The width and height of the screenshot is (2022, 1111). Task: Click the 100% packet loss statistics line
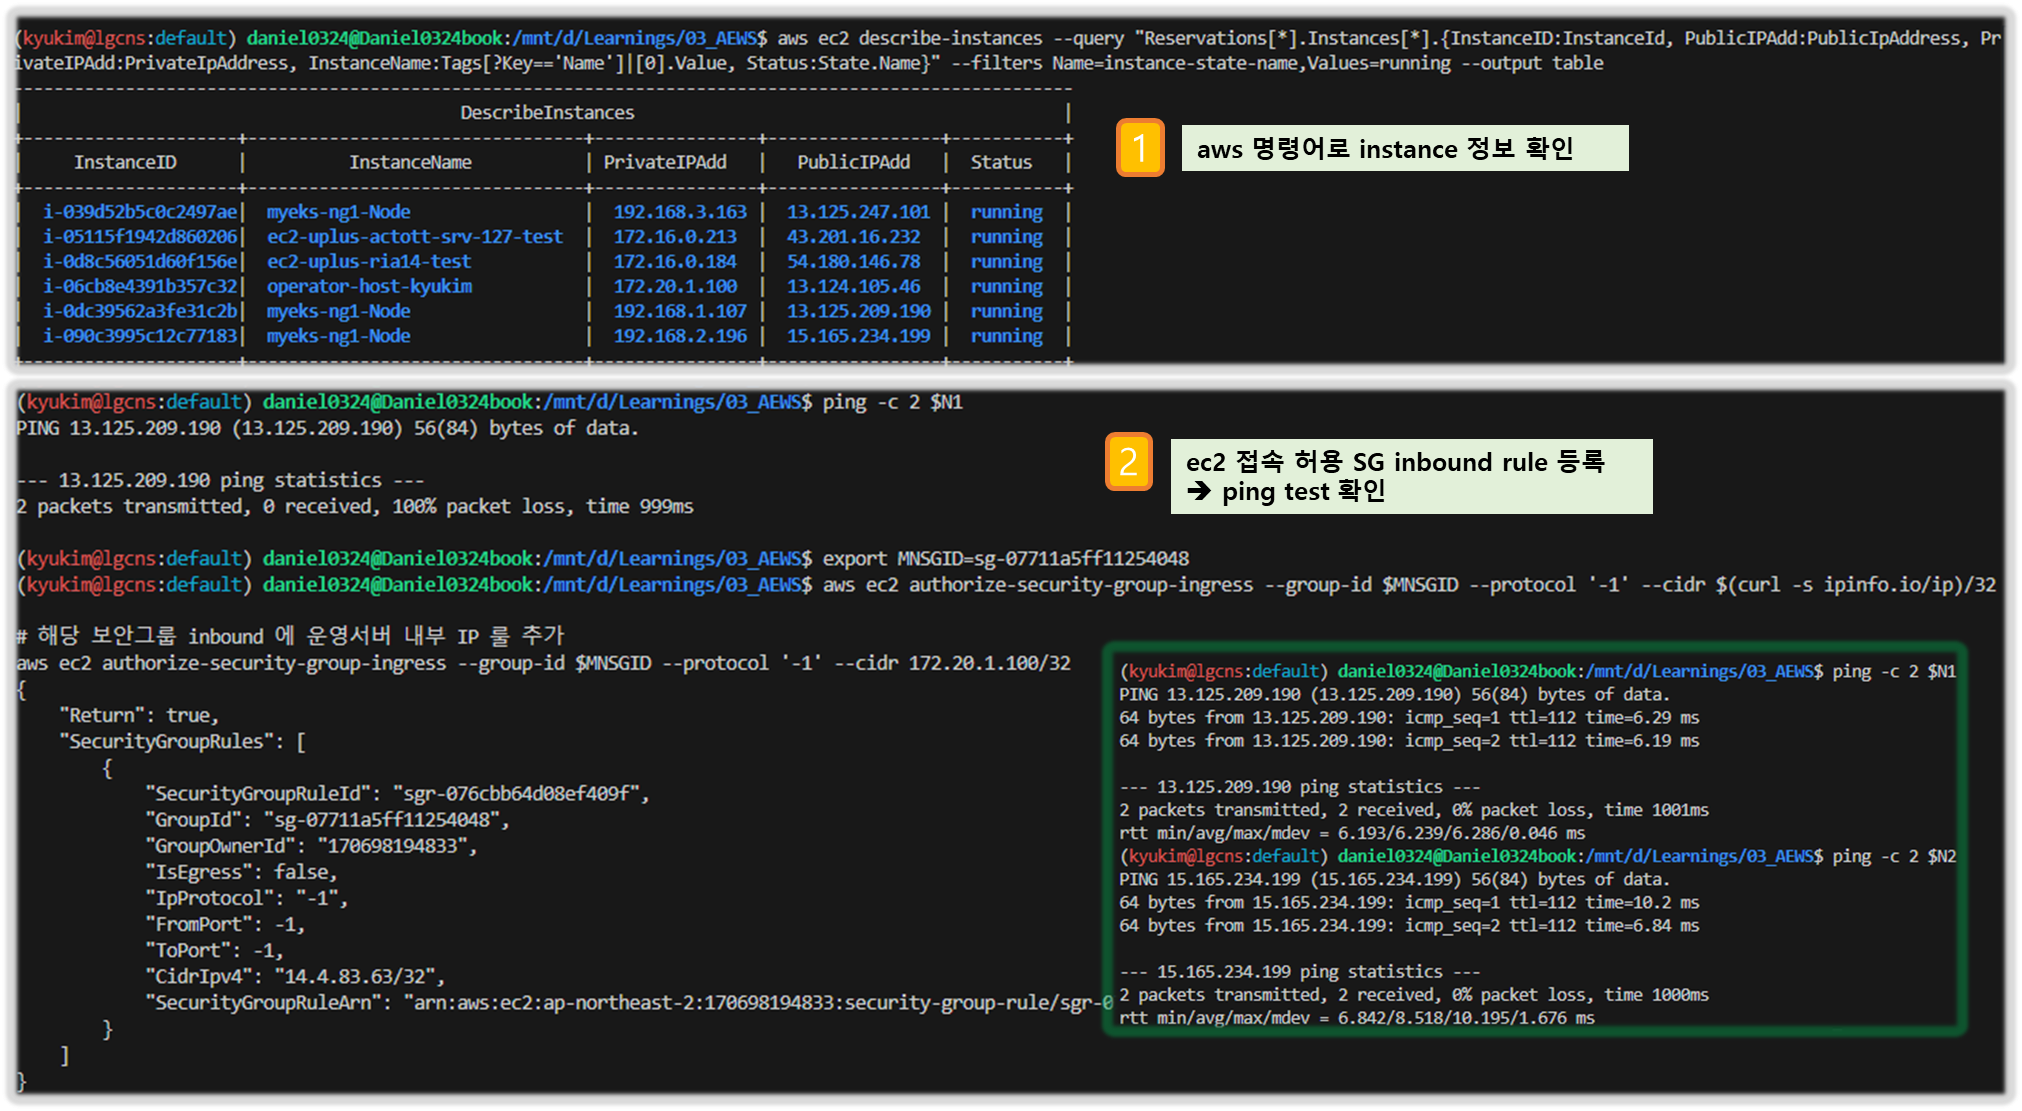coord(355,507)
